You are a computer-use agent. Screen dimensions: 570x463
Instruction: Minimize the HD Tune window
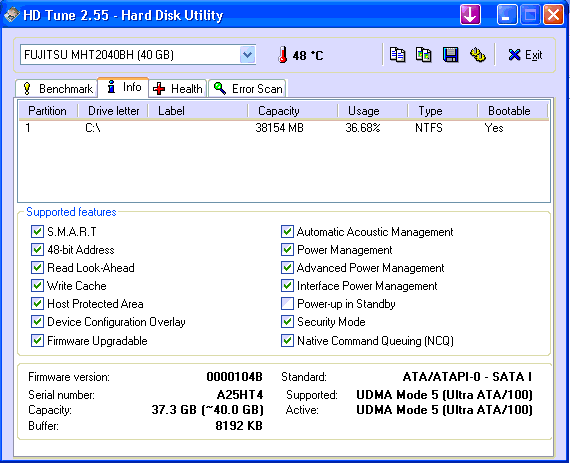click(507, 15)
